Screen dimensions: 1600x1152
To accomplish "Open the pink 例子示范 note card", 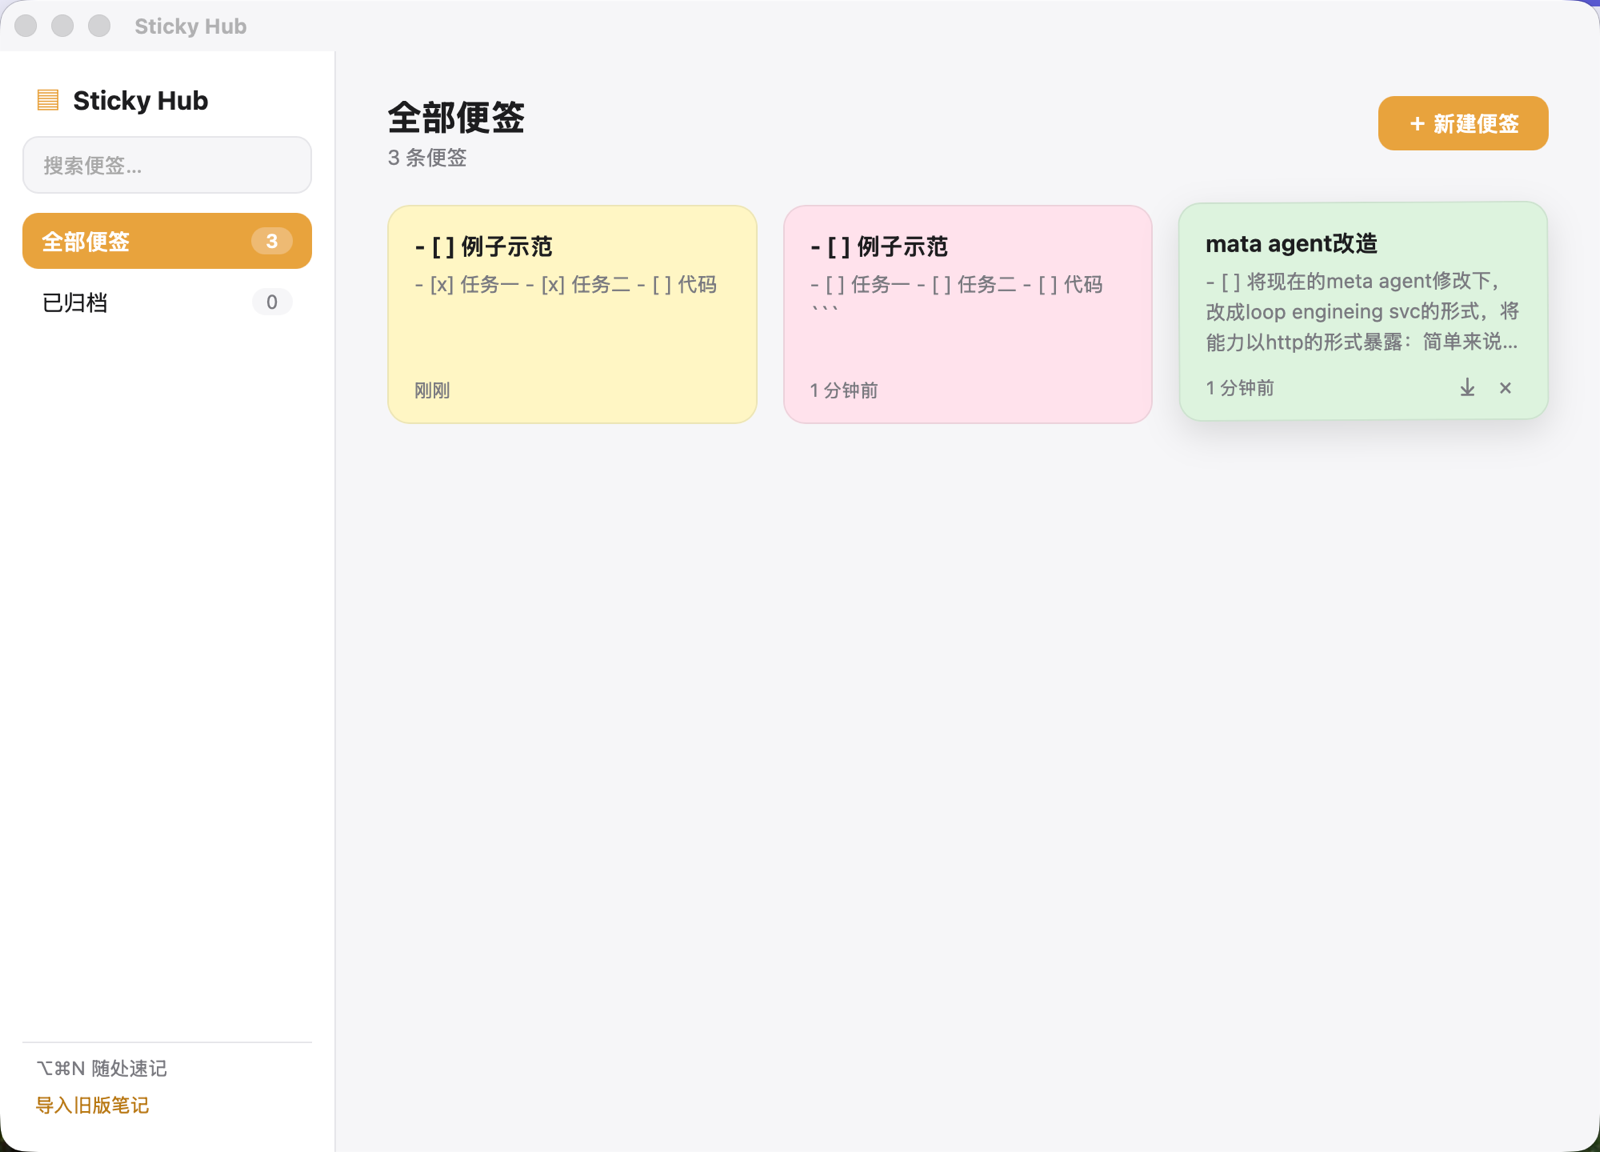I will pos(967,314).
